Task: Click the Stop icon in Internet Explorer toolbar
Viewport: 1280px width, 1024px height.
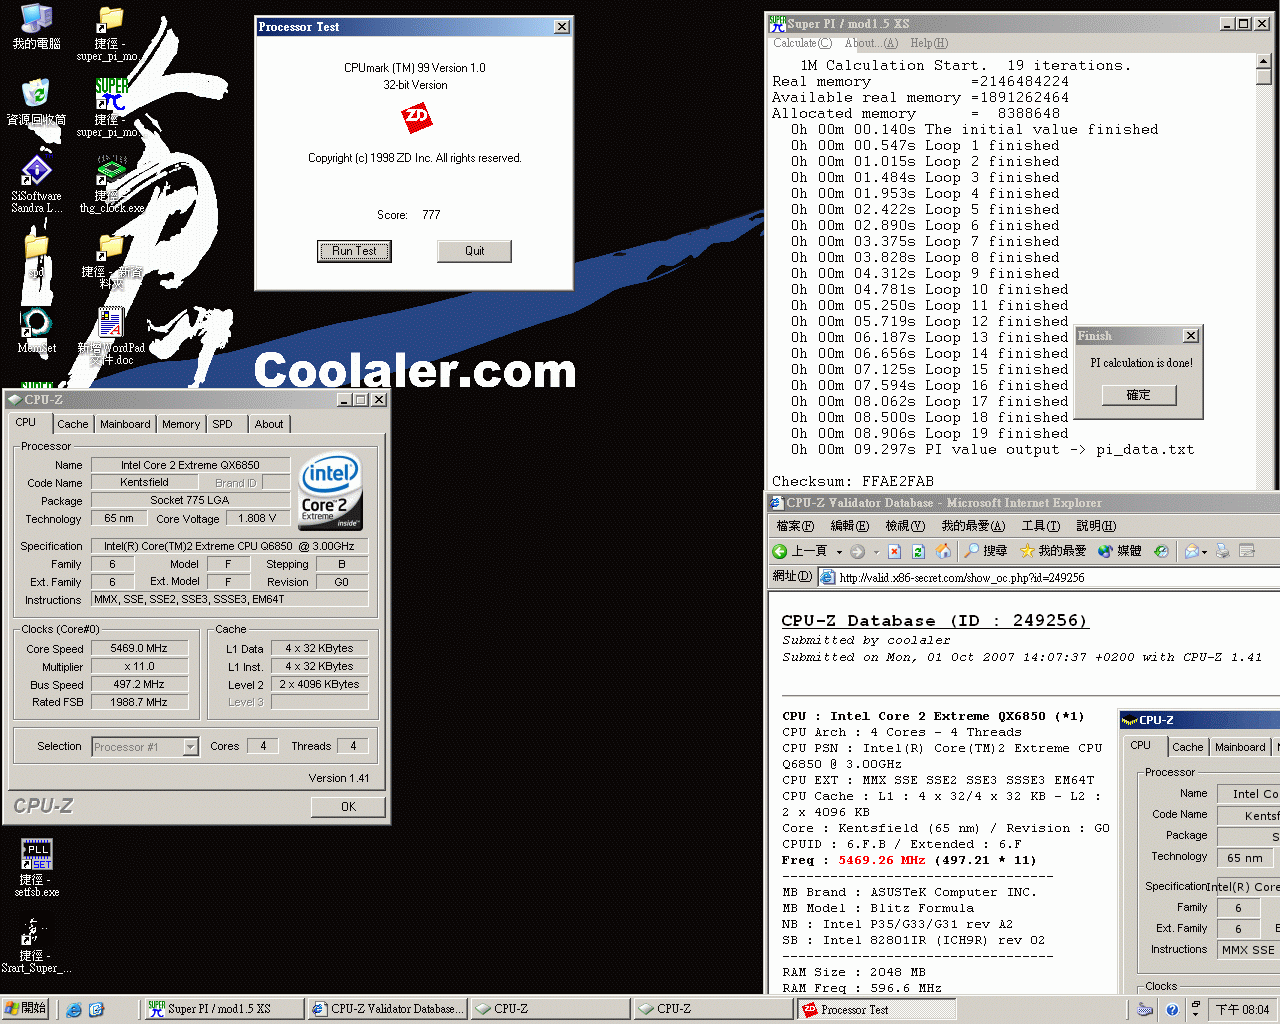Action: click(x=895, y=551)
